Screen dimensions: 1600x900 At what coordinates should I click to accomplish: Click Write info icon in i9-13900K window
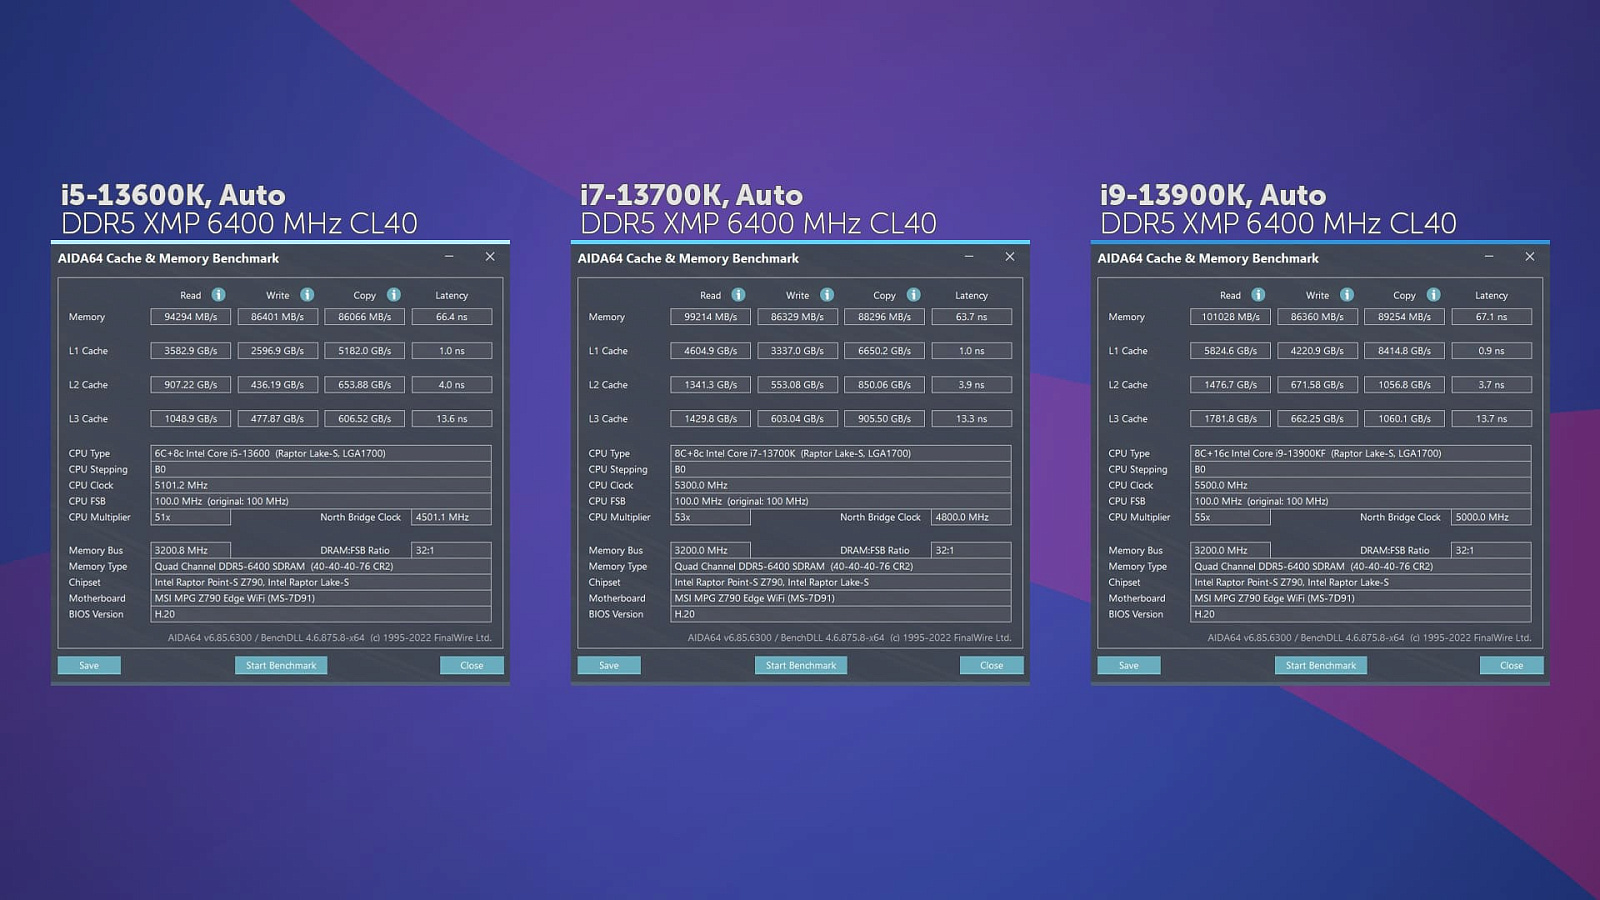(1347, 295)
